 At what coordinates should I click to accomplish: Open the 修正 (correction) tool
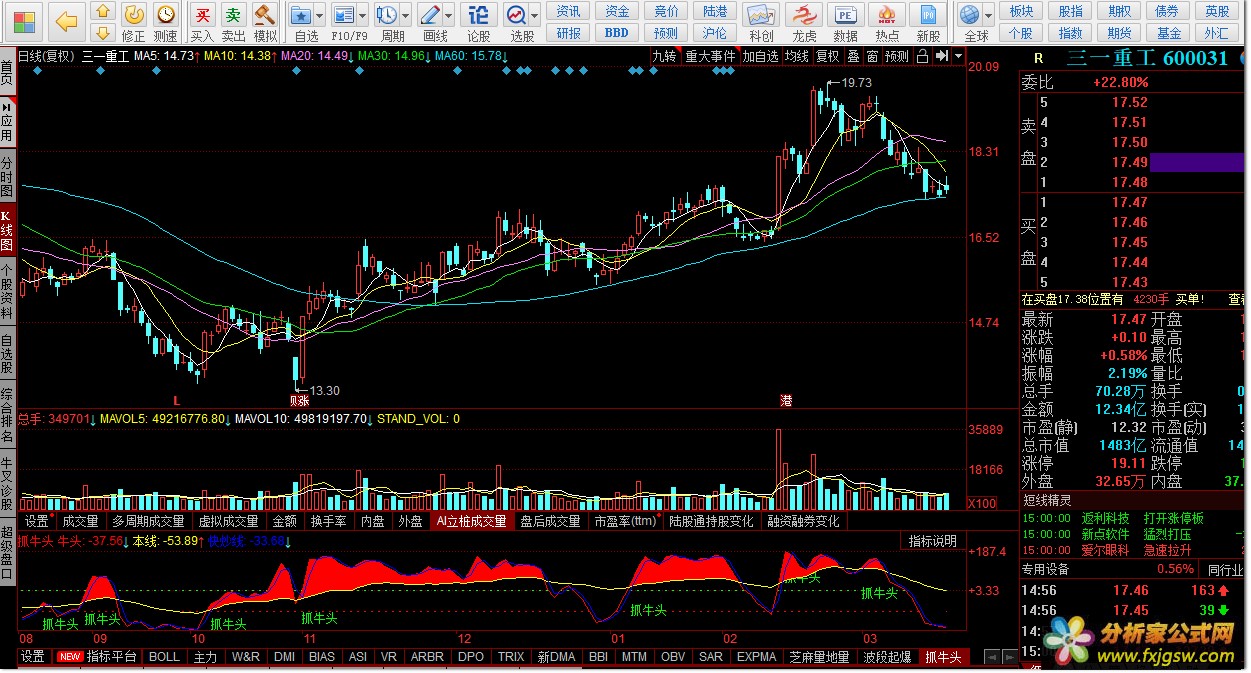tap(134, 22)
